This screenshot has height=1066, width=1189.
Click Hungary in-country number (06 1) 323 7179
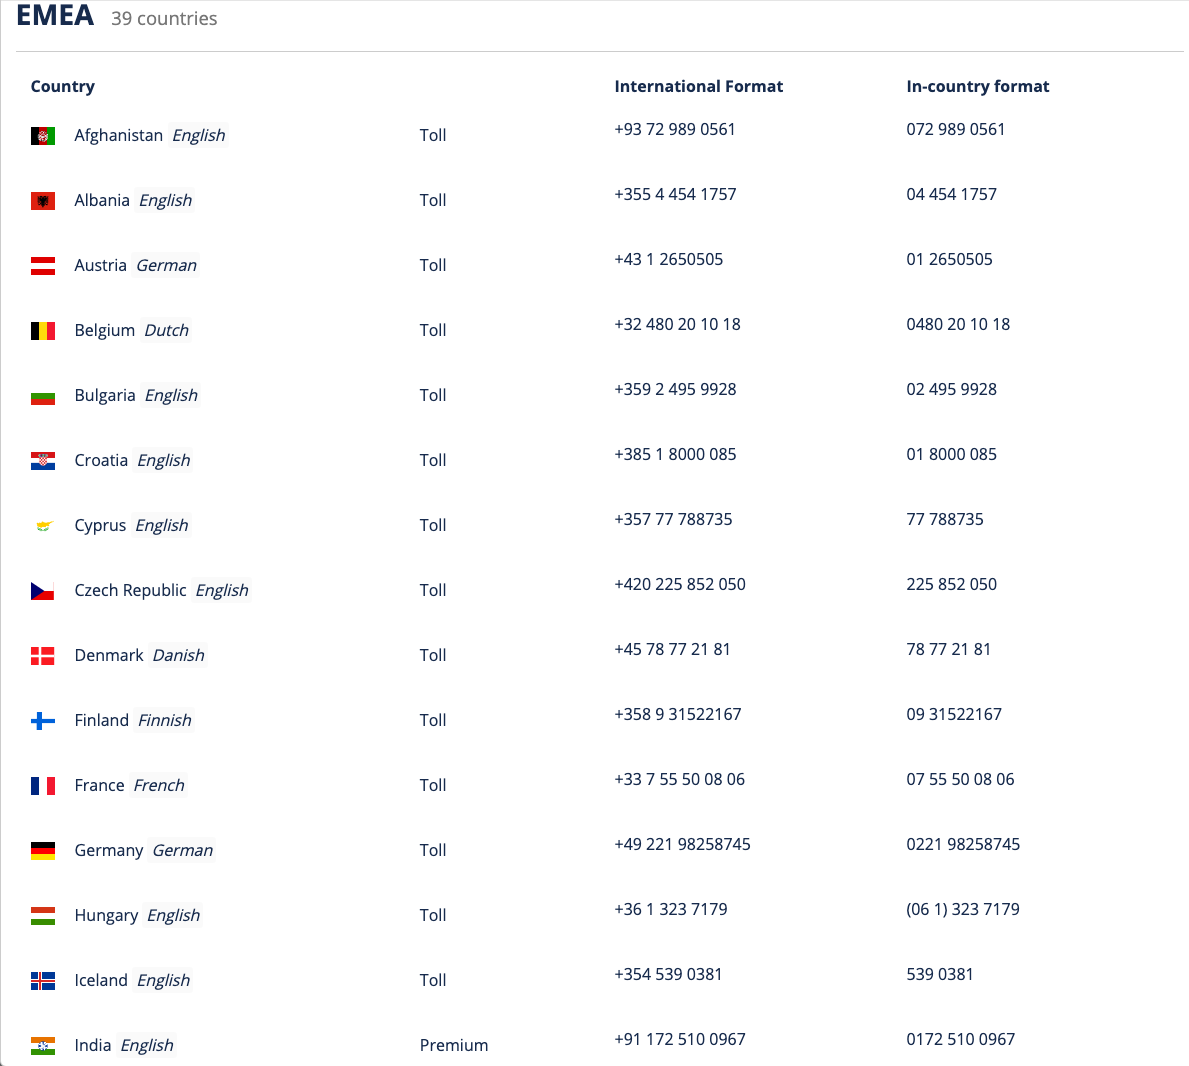(962, 909)
